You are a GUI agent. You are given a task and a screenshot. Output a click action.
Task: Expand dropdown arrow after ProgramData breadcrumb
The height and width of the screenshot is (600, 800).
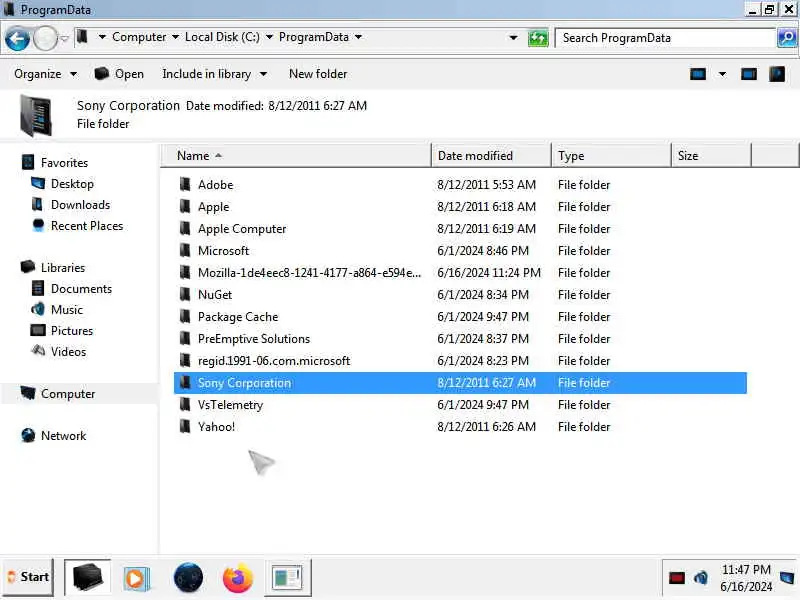point(358,37)
